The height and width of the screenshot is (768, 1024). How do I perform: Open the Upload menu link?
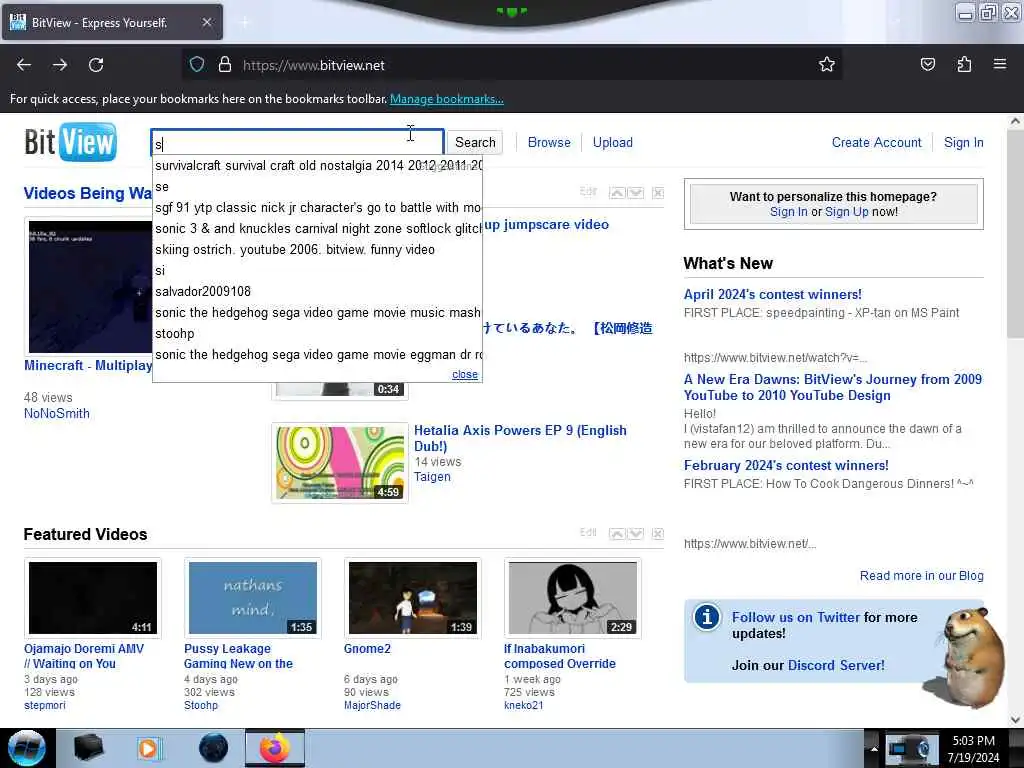[613, 142]
